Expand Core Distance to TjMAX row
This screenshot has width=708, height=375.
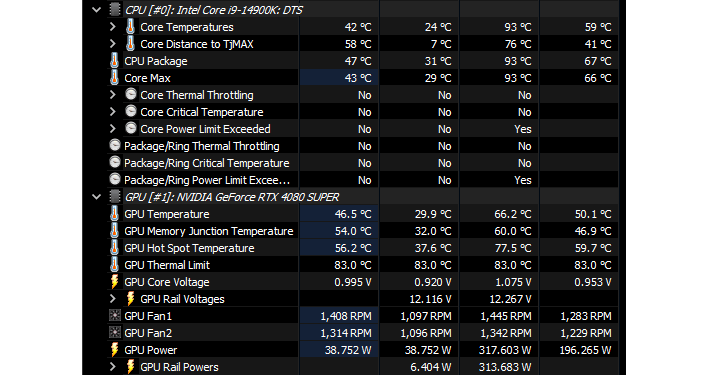pyautogui.click(x=112, y=44)
